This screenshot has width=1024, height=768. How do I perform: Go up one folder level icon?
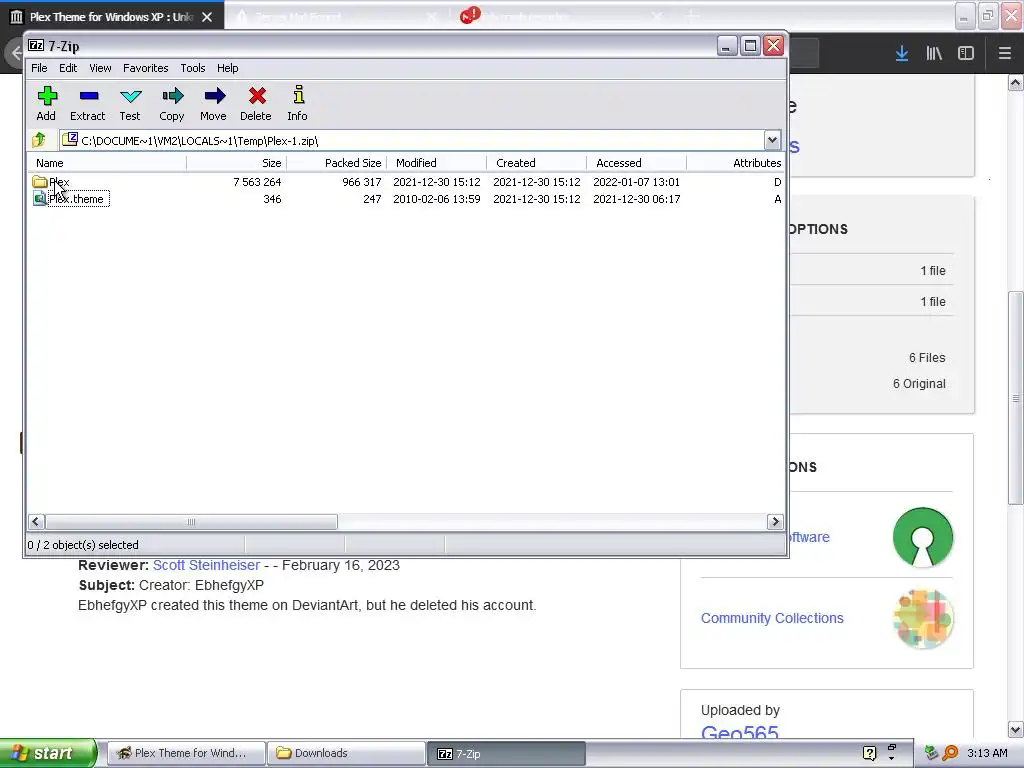(x=39, y=140)
